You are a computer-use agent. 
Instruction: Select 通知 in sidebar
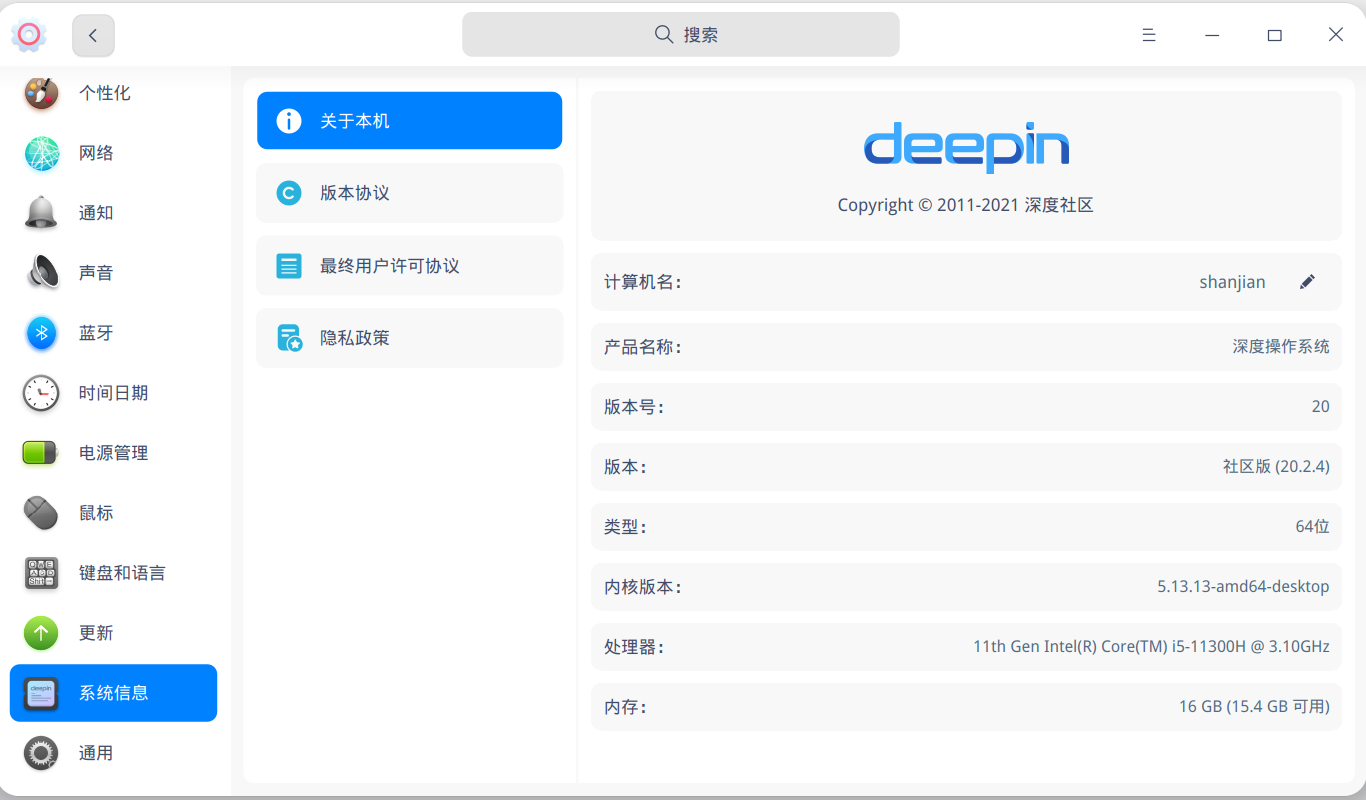[113, 213]
